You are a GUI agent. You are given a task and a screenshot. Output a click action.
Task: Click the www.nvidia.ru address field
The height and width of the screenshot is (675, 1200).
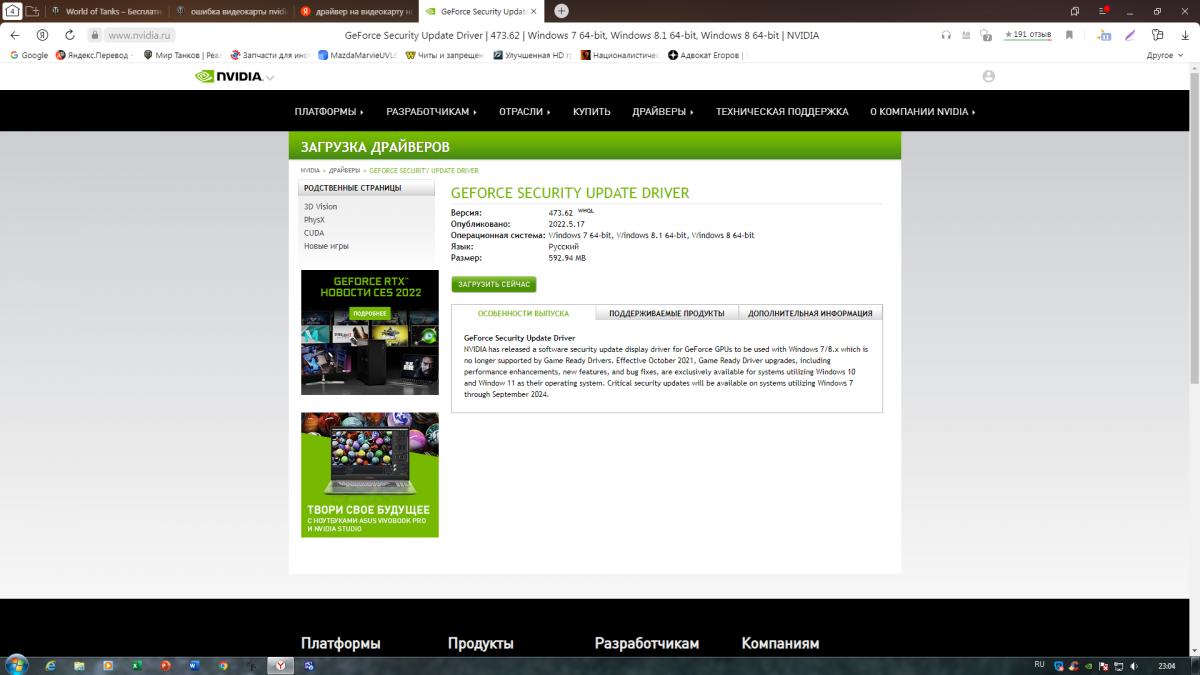coord(141,35)
